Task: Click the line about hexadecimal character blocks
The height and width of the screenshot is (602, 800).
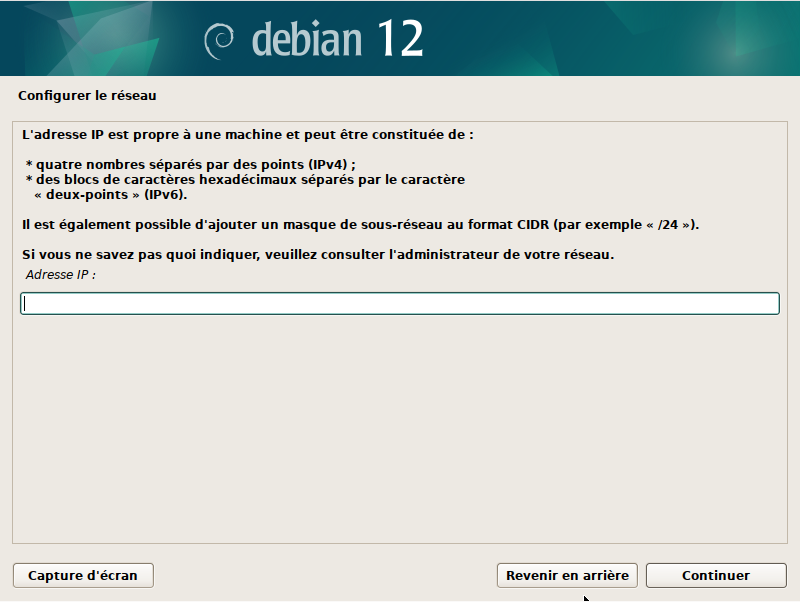Action: pos(245,180)
